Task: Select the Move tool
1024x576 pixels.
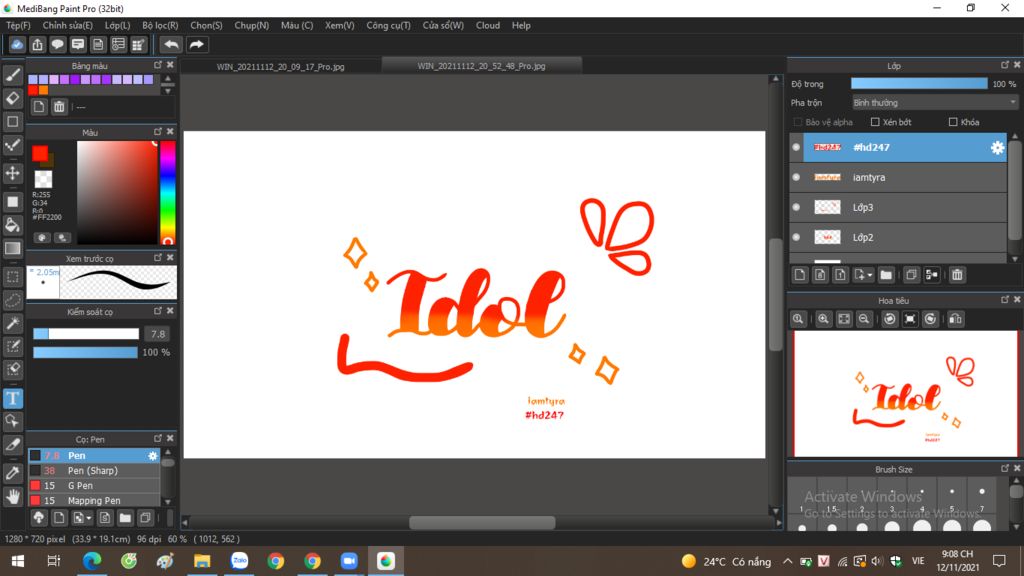Action: pos(12,173)
